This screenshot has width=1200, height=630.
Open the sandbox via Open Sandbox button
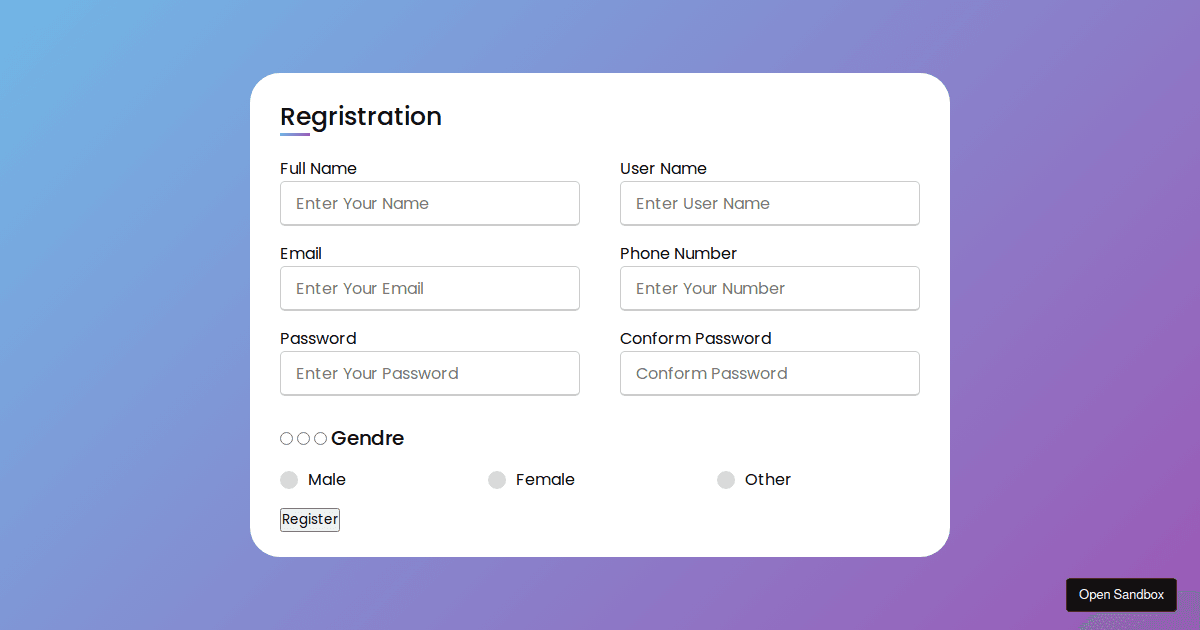[1121, 594]
